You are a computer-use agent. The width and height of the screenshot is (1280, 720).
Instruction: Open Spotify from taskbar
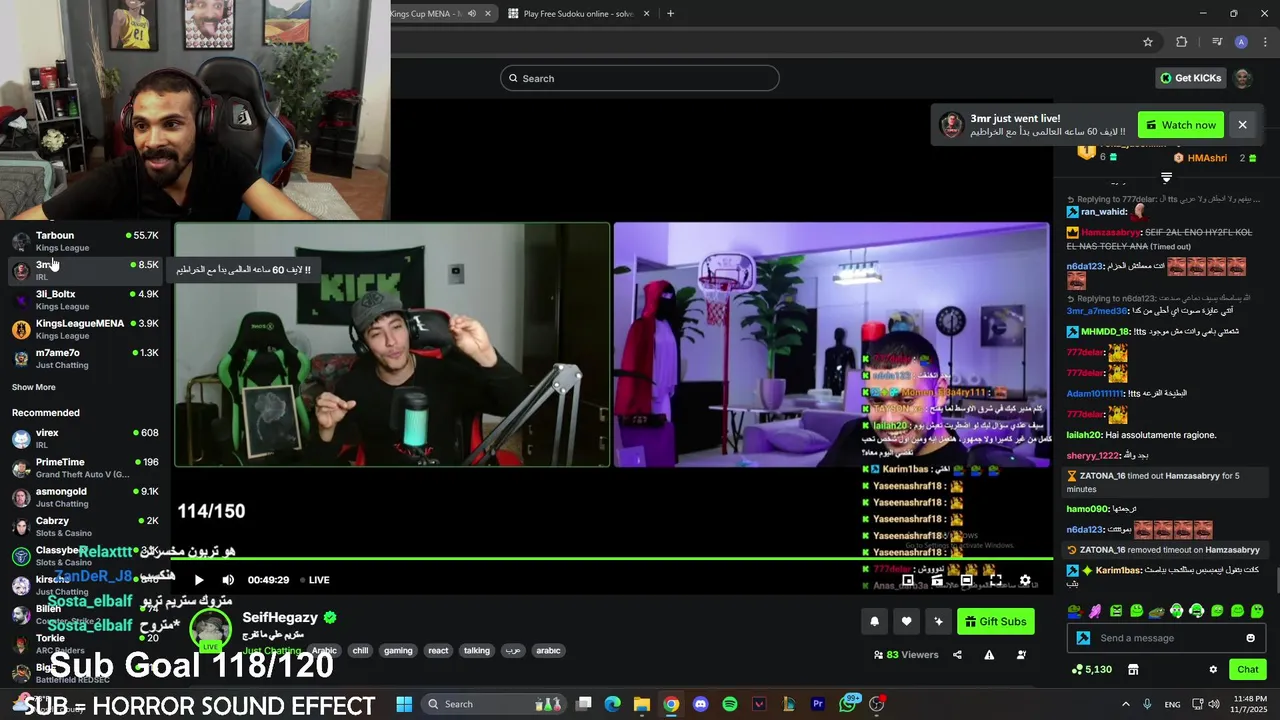(x=730, y=704)
